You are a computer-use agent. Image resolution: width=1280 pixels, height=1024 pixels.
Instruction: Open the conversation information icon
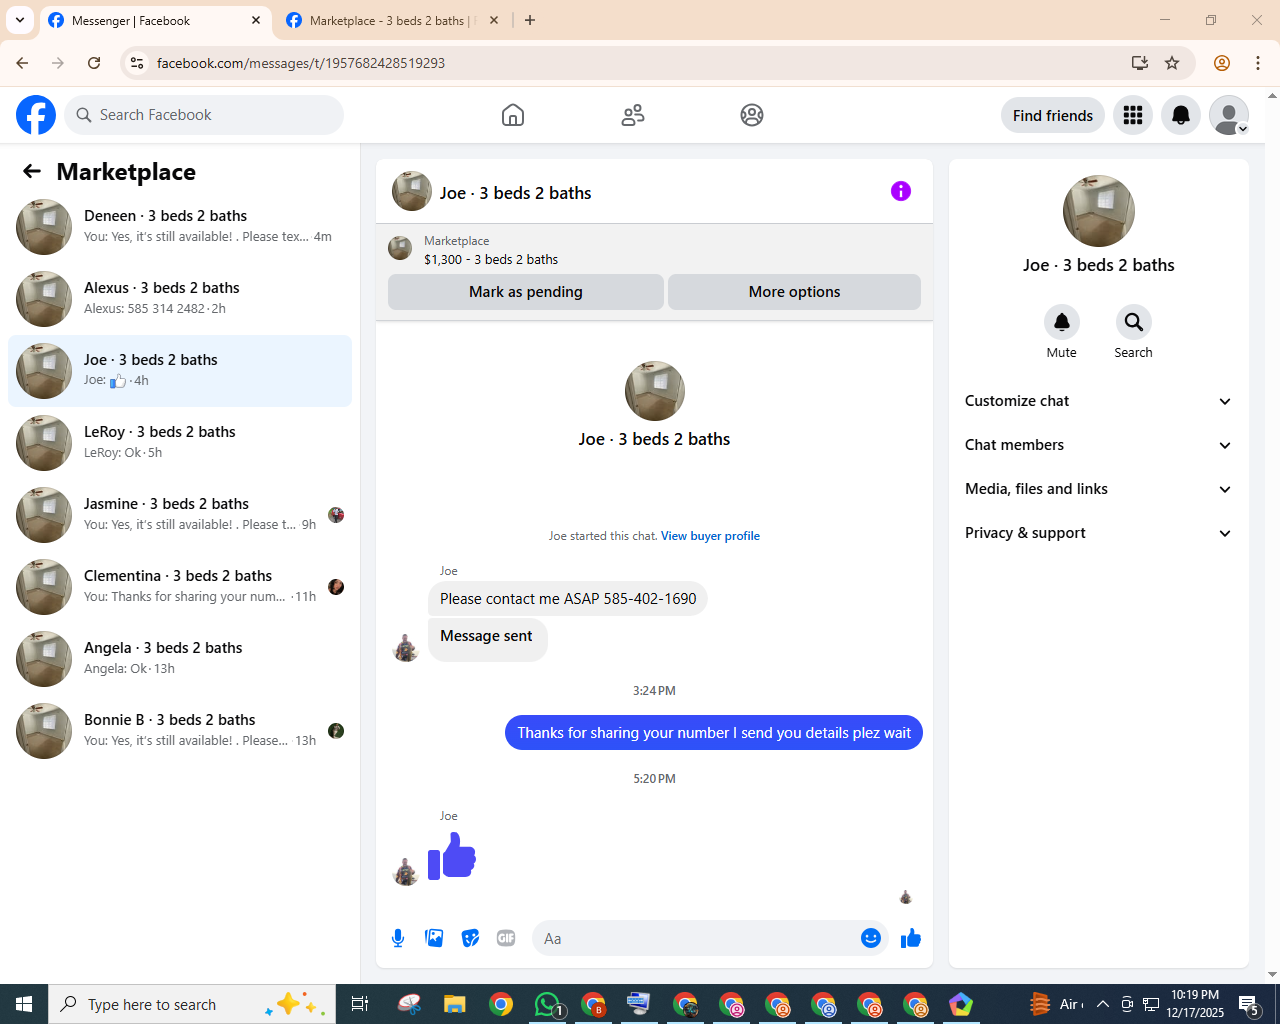(x=901, y=191)
